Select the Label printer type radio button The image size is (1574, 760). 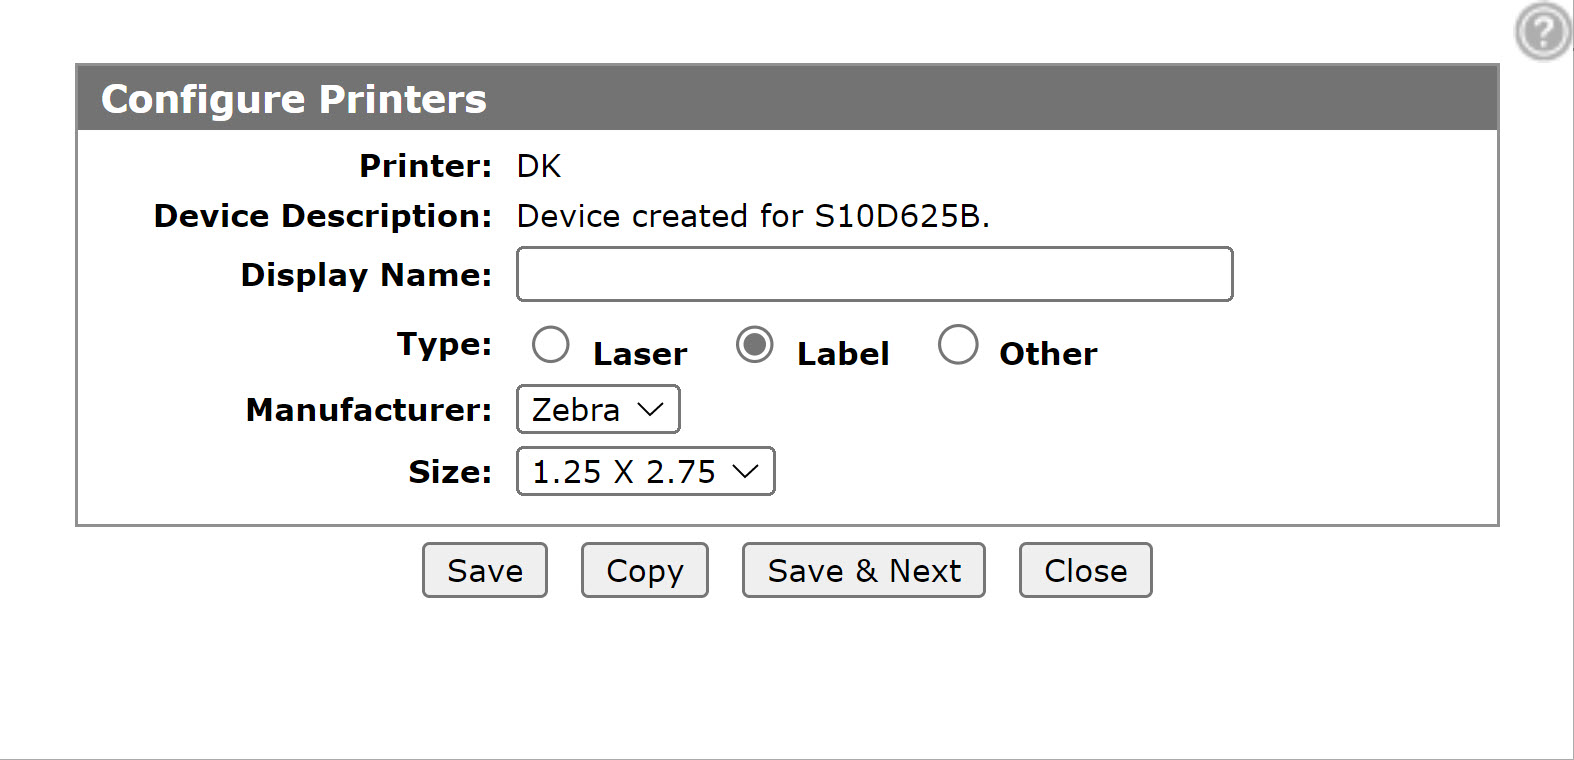(754, 345)
